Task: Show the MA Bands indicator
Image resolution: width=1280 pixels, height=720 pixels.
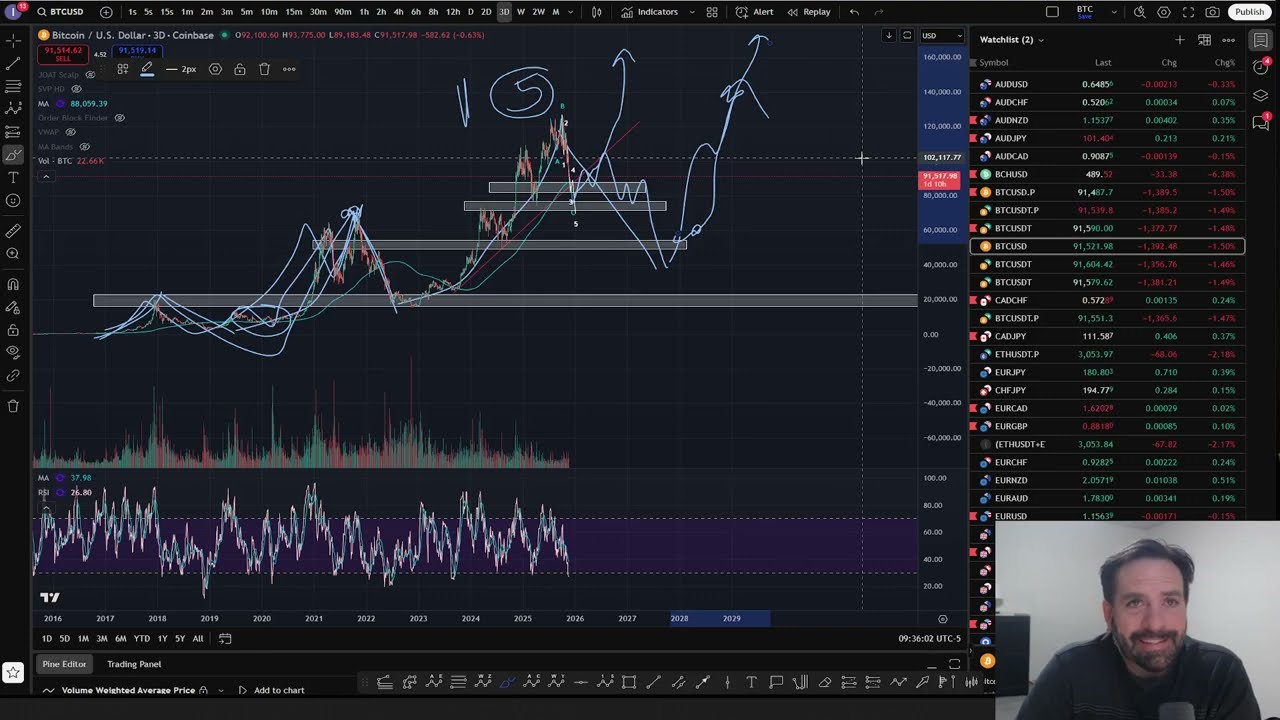Action: click(x=83, y=147)
